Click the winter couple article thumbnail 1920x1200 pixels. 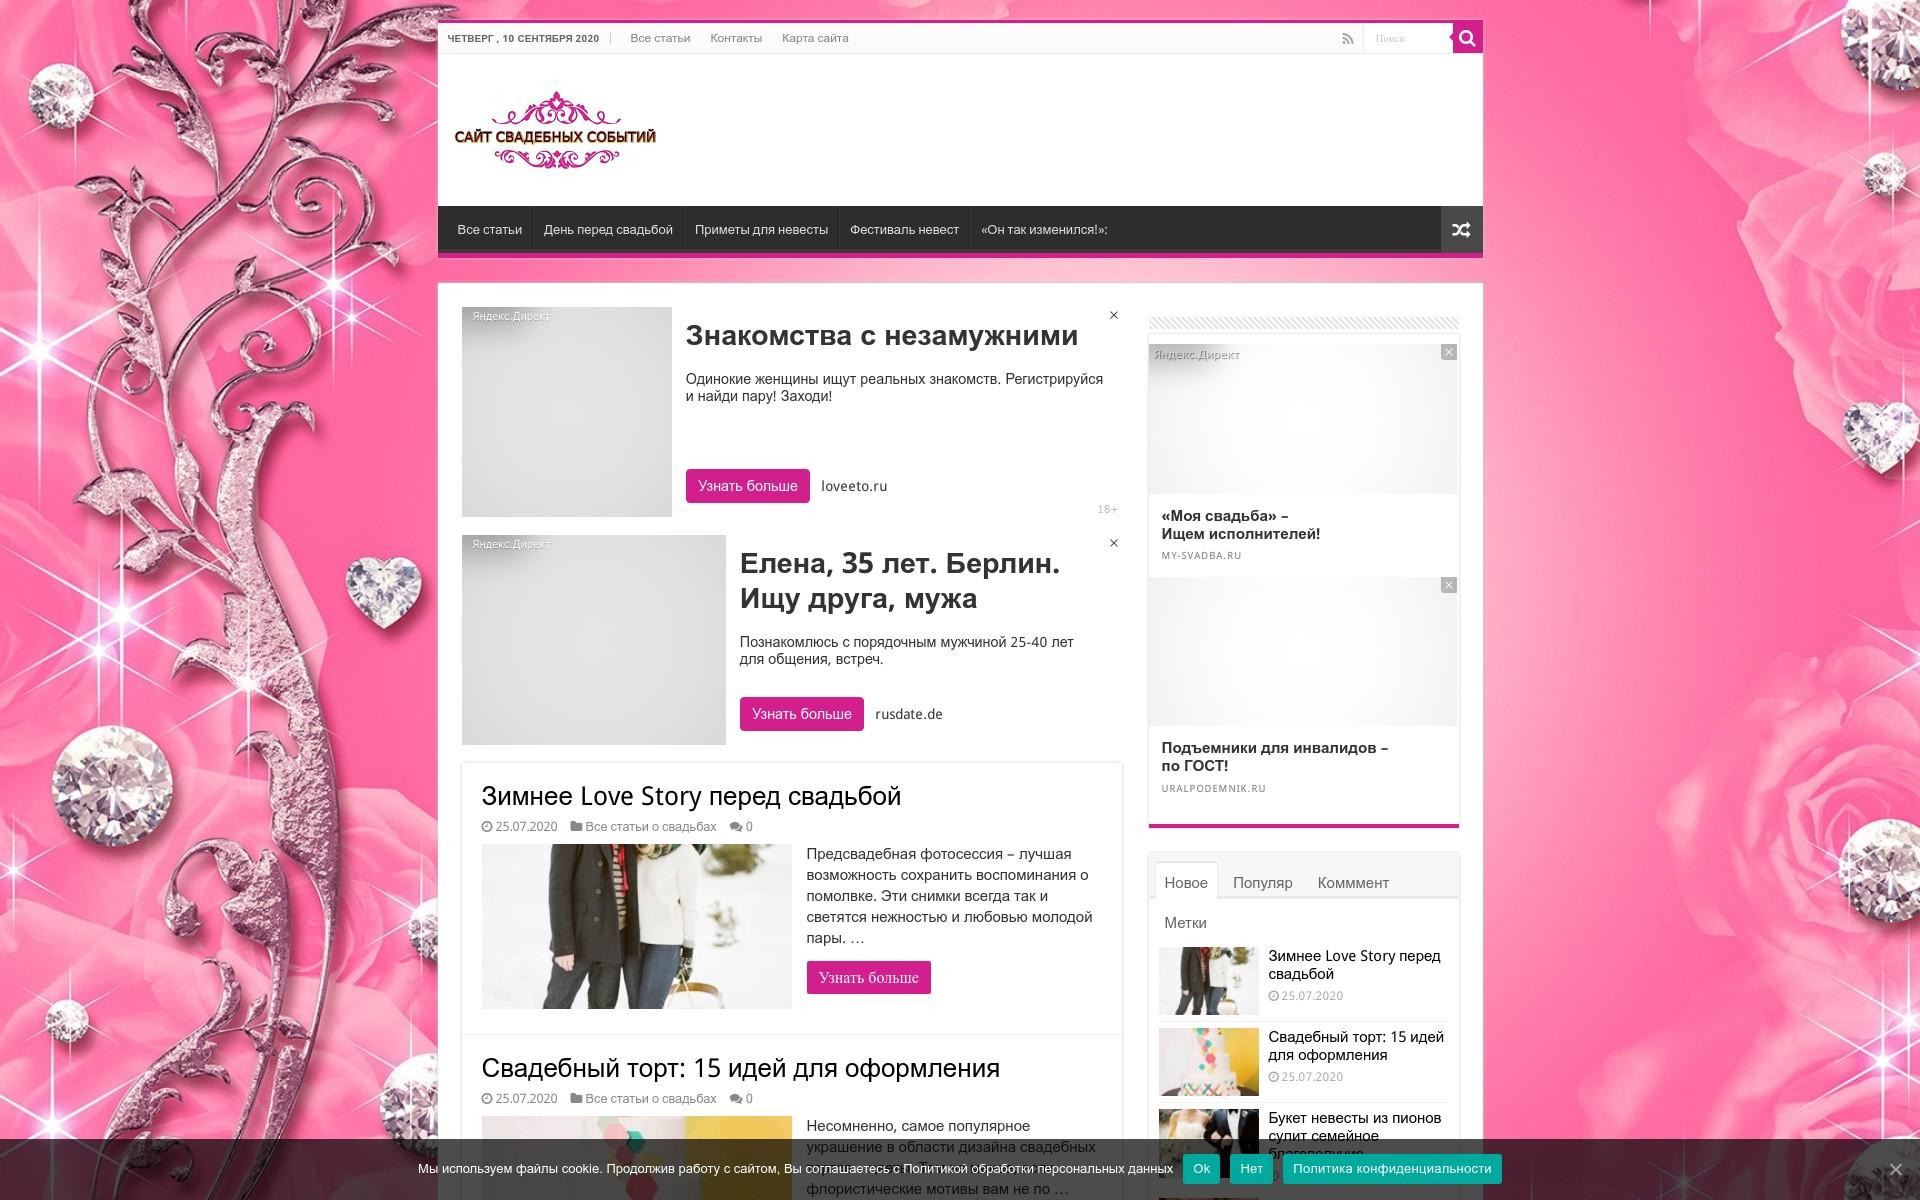636,926
